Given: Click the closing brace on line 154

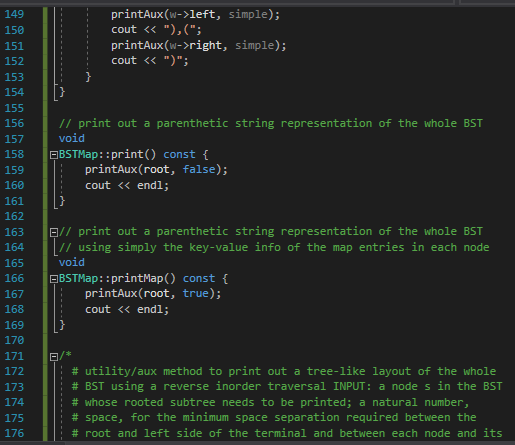Looking at the screenshot, I should coord(62,92).
